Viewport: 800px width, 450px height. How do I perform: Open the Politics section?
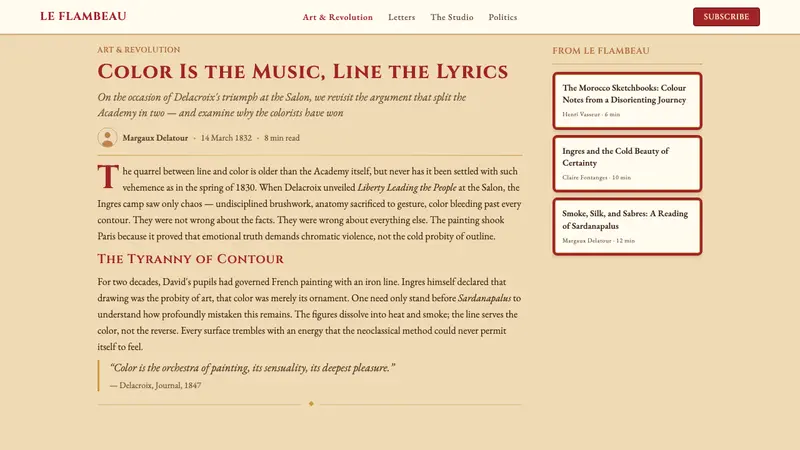[503, 17]
